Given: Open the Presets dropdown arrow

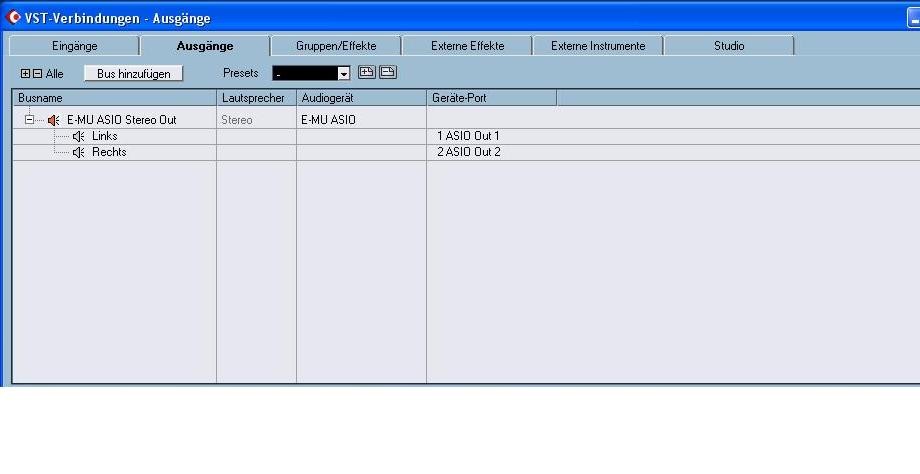Looking at the screenshot, I should click(x=344, y=73).
